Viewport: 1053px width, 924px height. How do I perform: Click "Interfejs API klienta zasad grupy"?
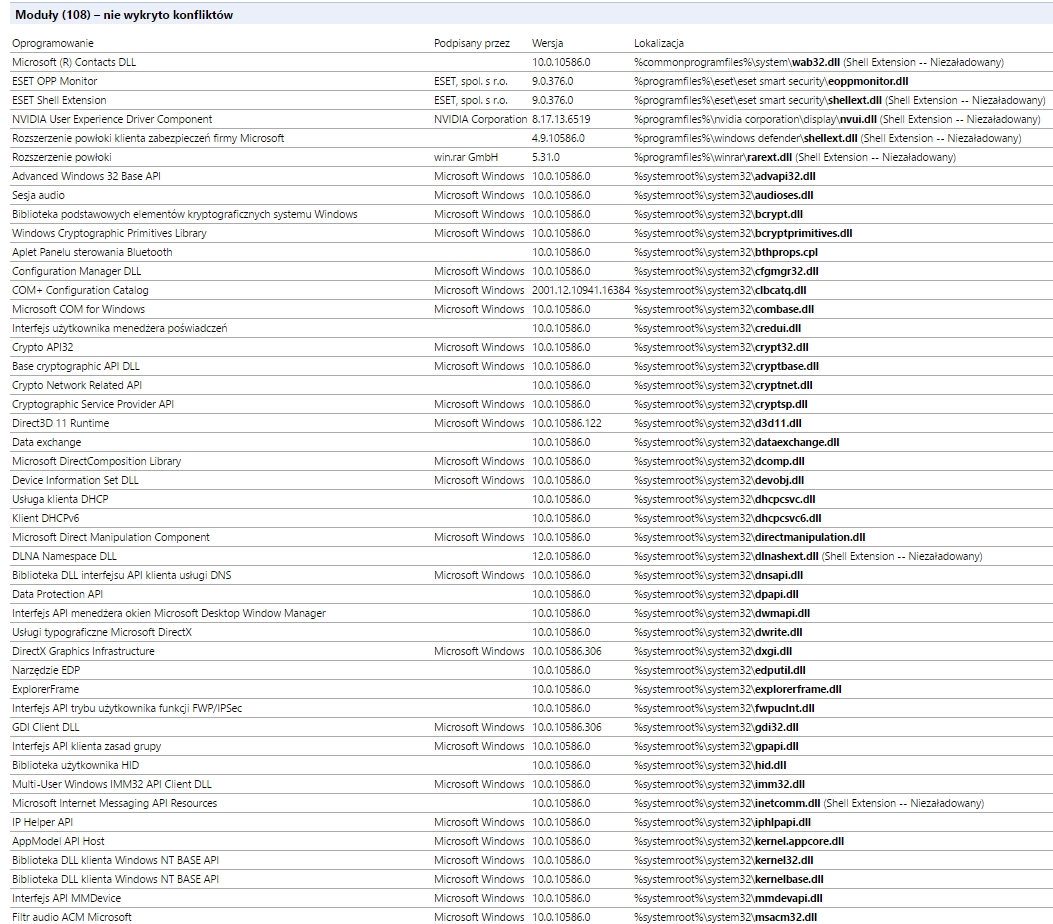click(87, 747)
